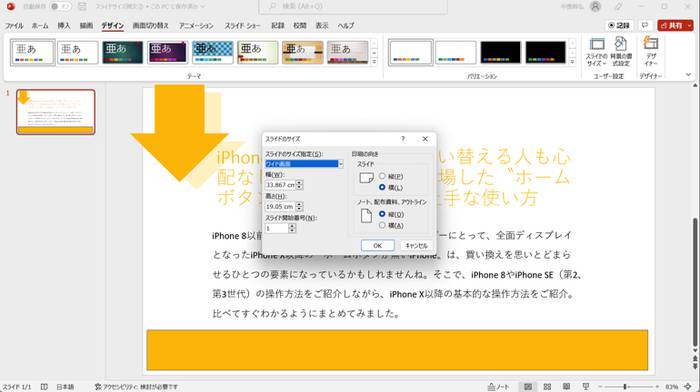This screenshot has height=392, width=700.
Task: Click OK in the Slide Size dialog
Action: [378, 246]
